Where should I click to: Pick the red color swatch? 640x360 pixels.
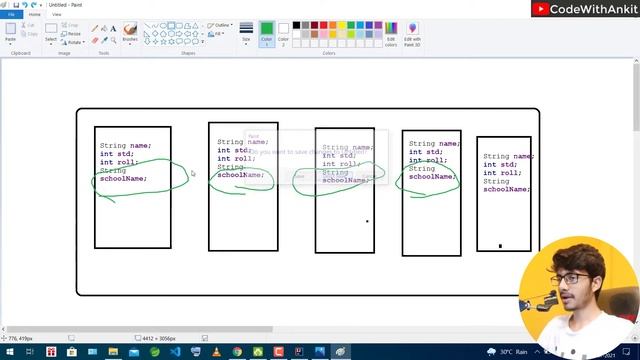[x=324, y=25]
